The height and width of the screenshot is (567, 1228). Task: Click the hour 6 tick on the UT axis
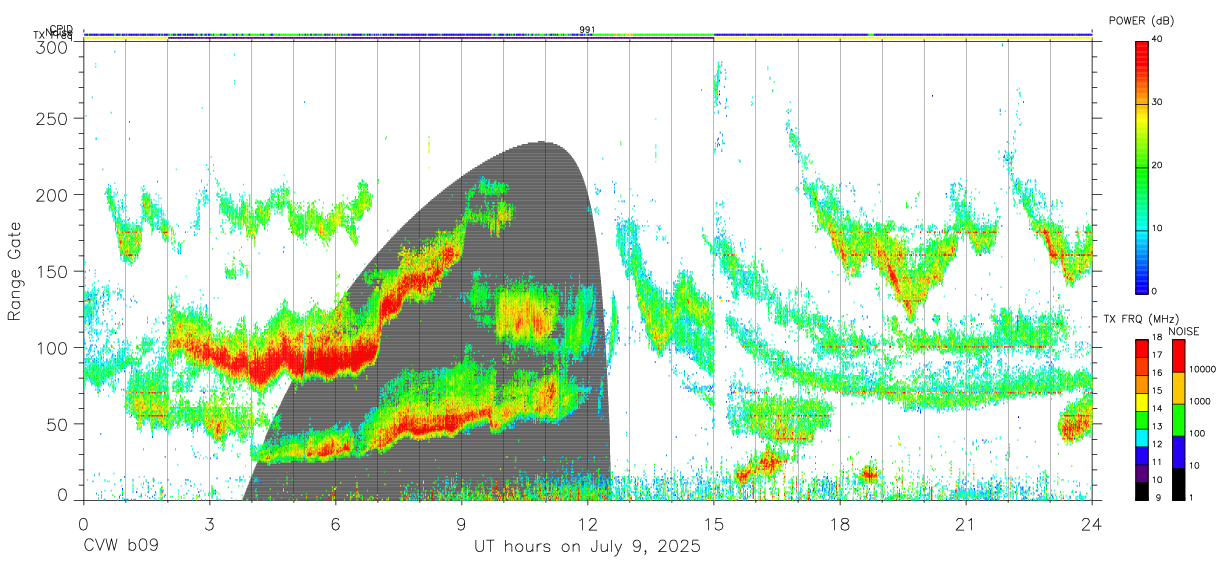(335, 524)
